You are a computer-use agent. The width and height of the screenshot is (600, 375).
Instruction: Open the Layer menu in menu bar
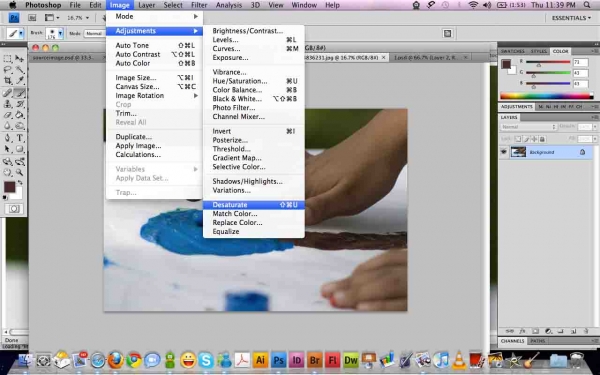click(147, 5)
